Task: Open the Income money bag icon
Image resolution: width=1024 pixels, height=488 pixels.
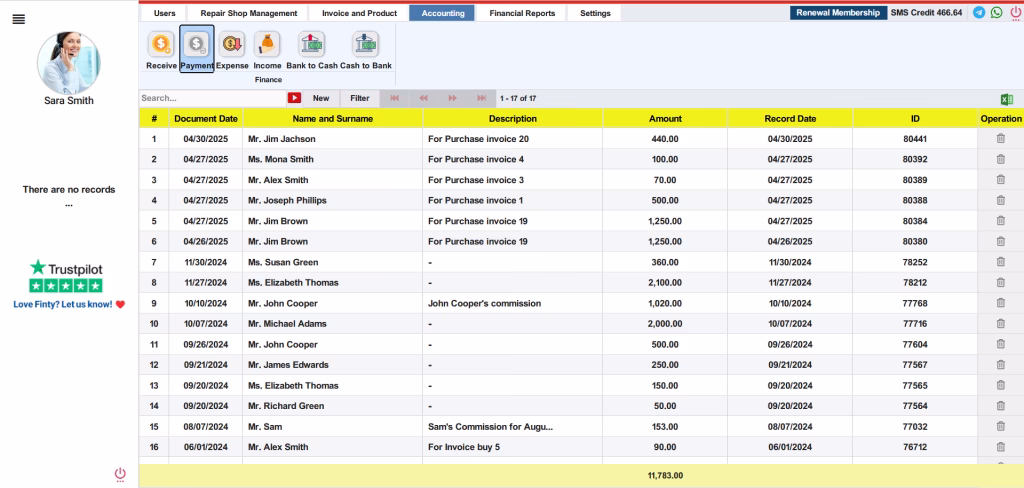Action: point(267,50)
